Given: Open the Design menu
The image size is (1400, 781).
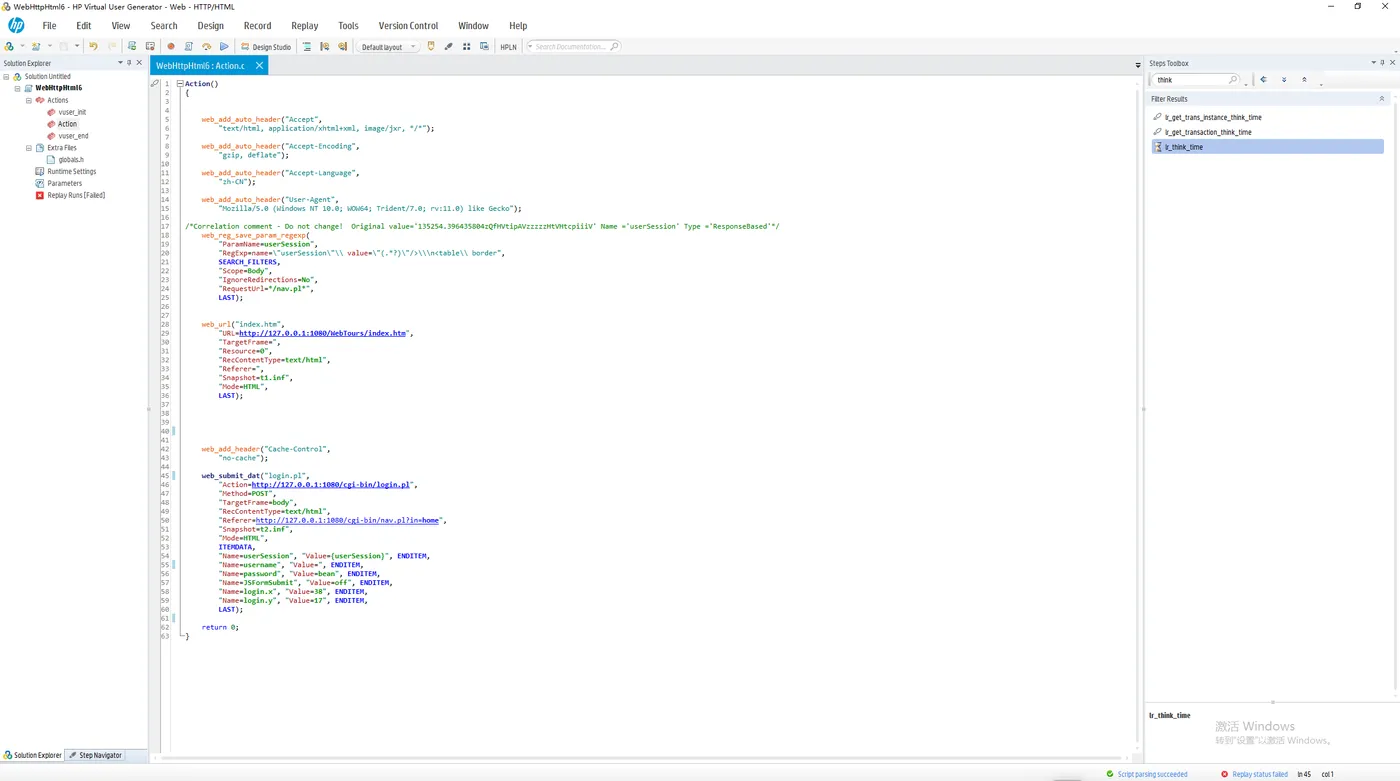Looking at the screenshot, I should pos(211,26).
